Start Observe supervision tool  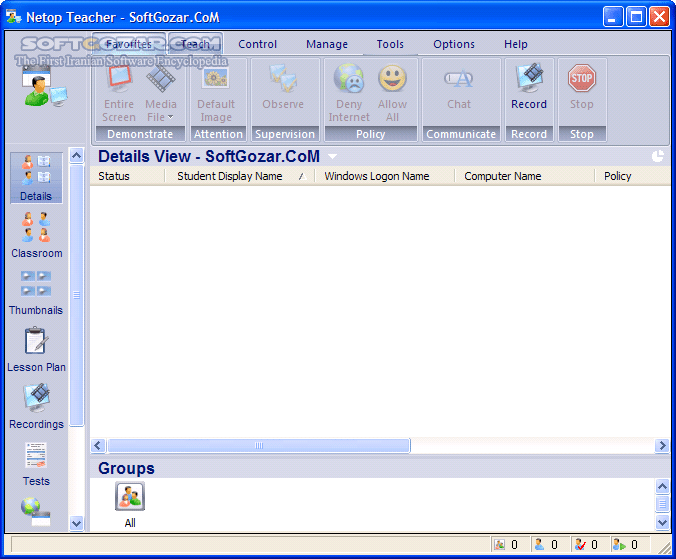283,79
